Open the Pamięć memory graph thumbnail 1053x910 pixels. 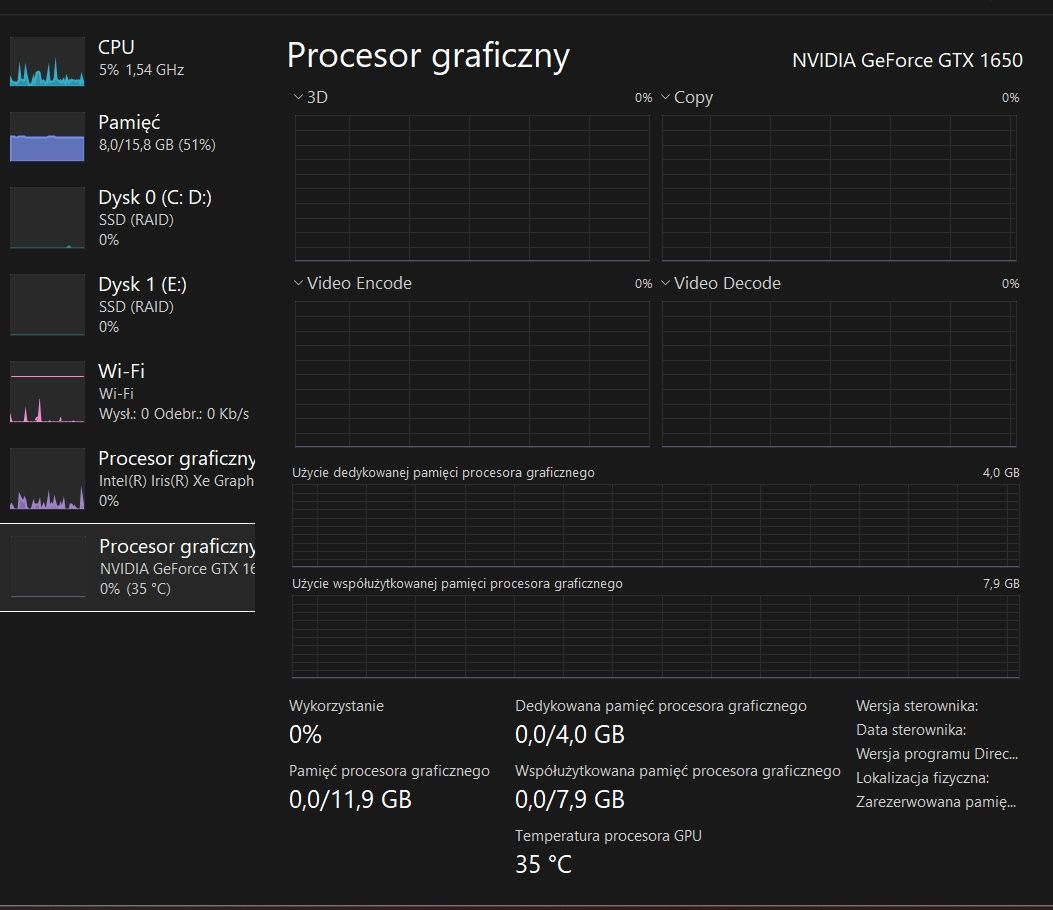[x=47, y=137]
